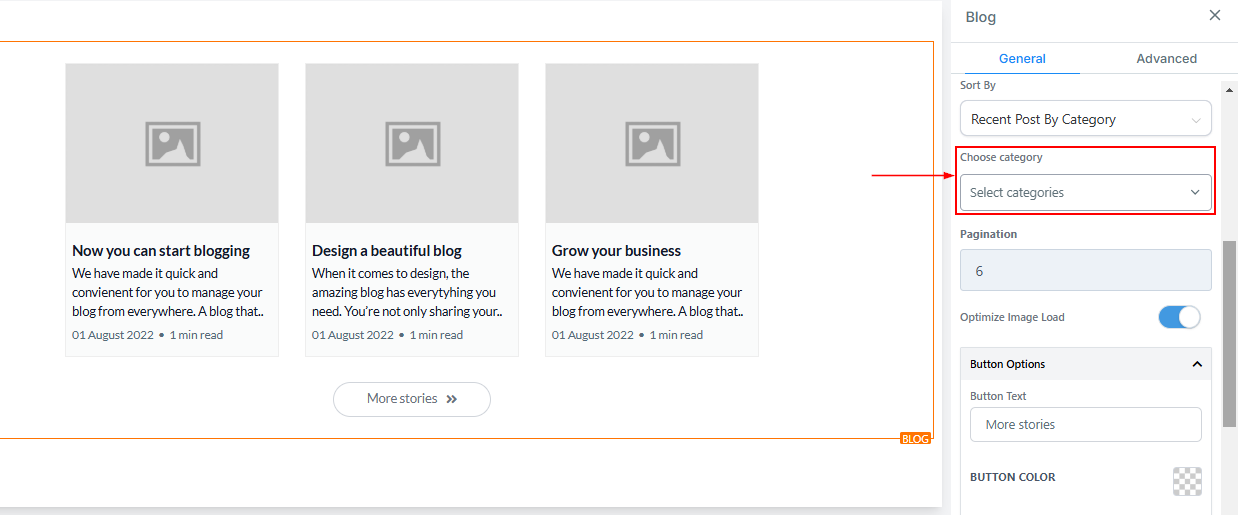Screen dimensions: 1238x515
Task: Click the orange BLOG section label
Action: 915,438
